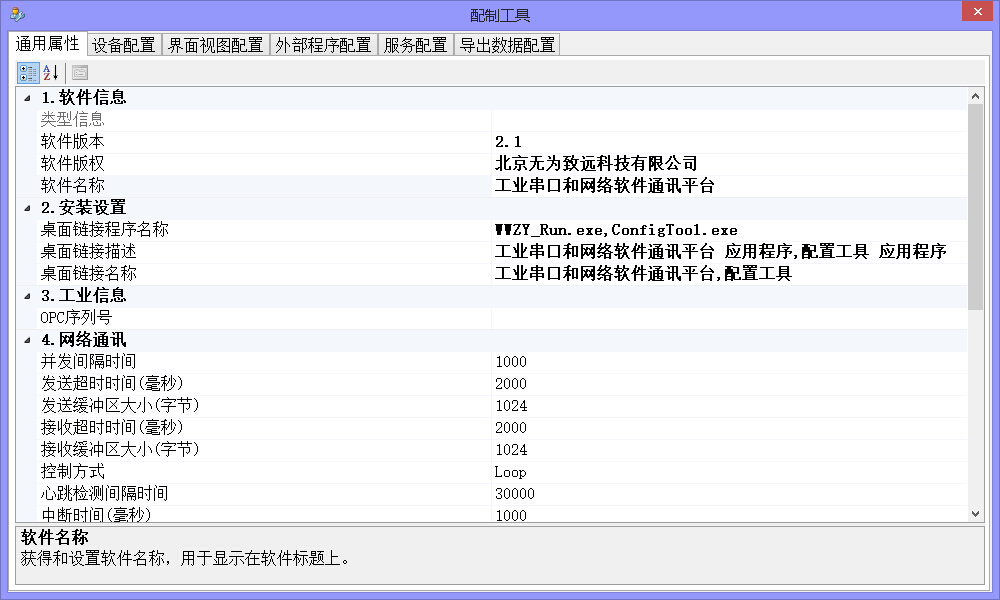This screenshot has height=600, width=1000.
Task: Click the empty OPC序列号 value field
Action: point(729,318)
